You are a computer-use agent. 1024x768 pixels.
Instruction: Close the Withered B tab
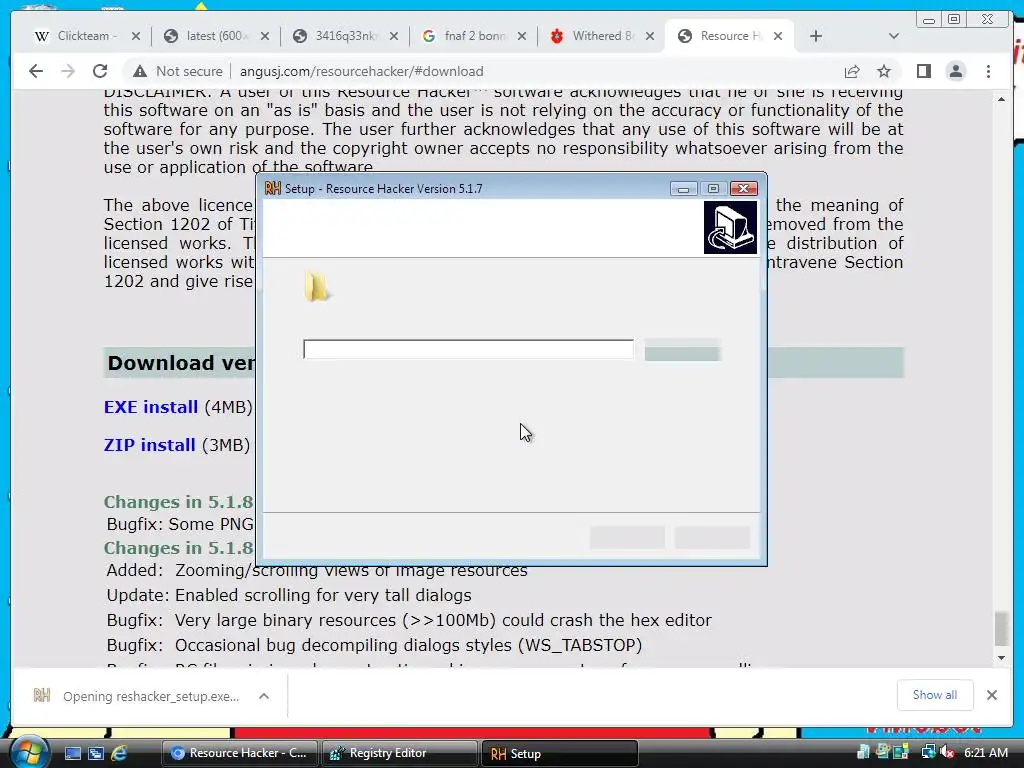tap(650, 36)
